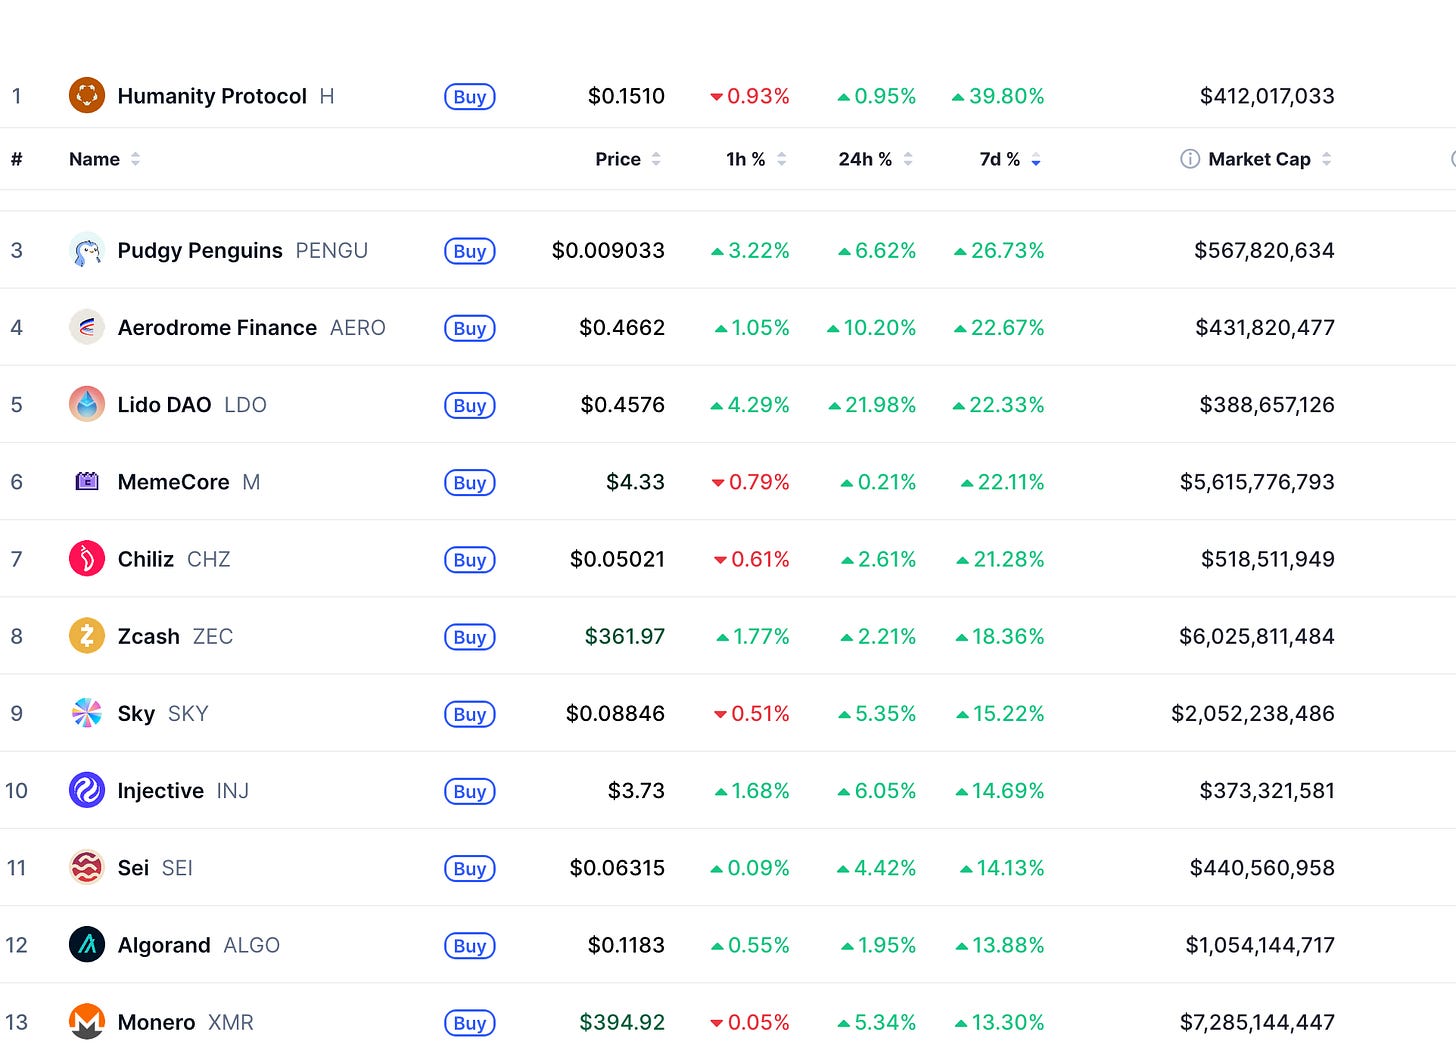Screen dimensions: 1456x1056
Task: Click the Zcash yellow coin icon
Action: pos(87,635)
